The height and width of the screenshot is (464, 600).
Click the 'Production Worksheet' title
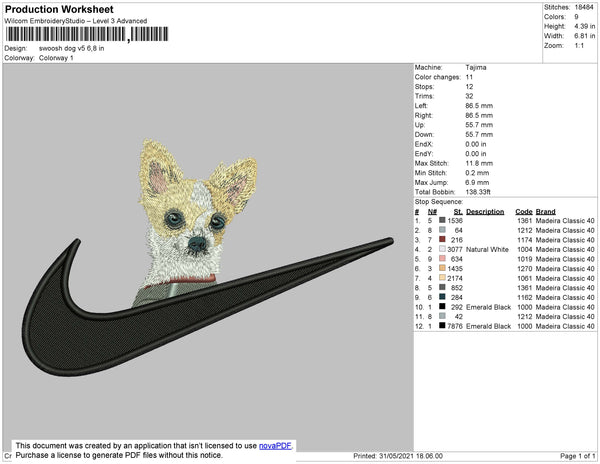point(59,10)
